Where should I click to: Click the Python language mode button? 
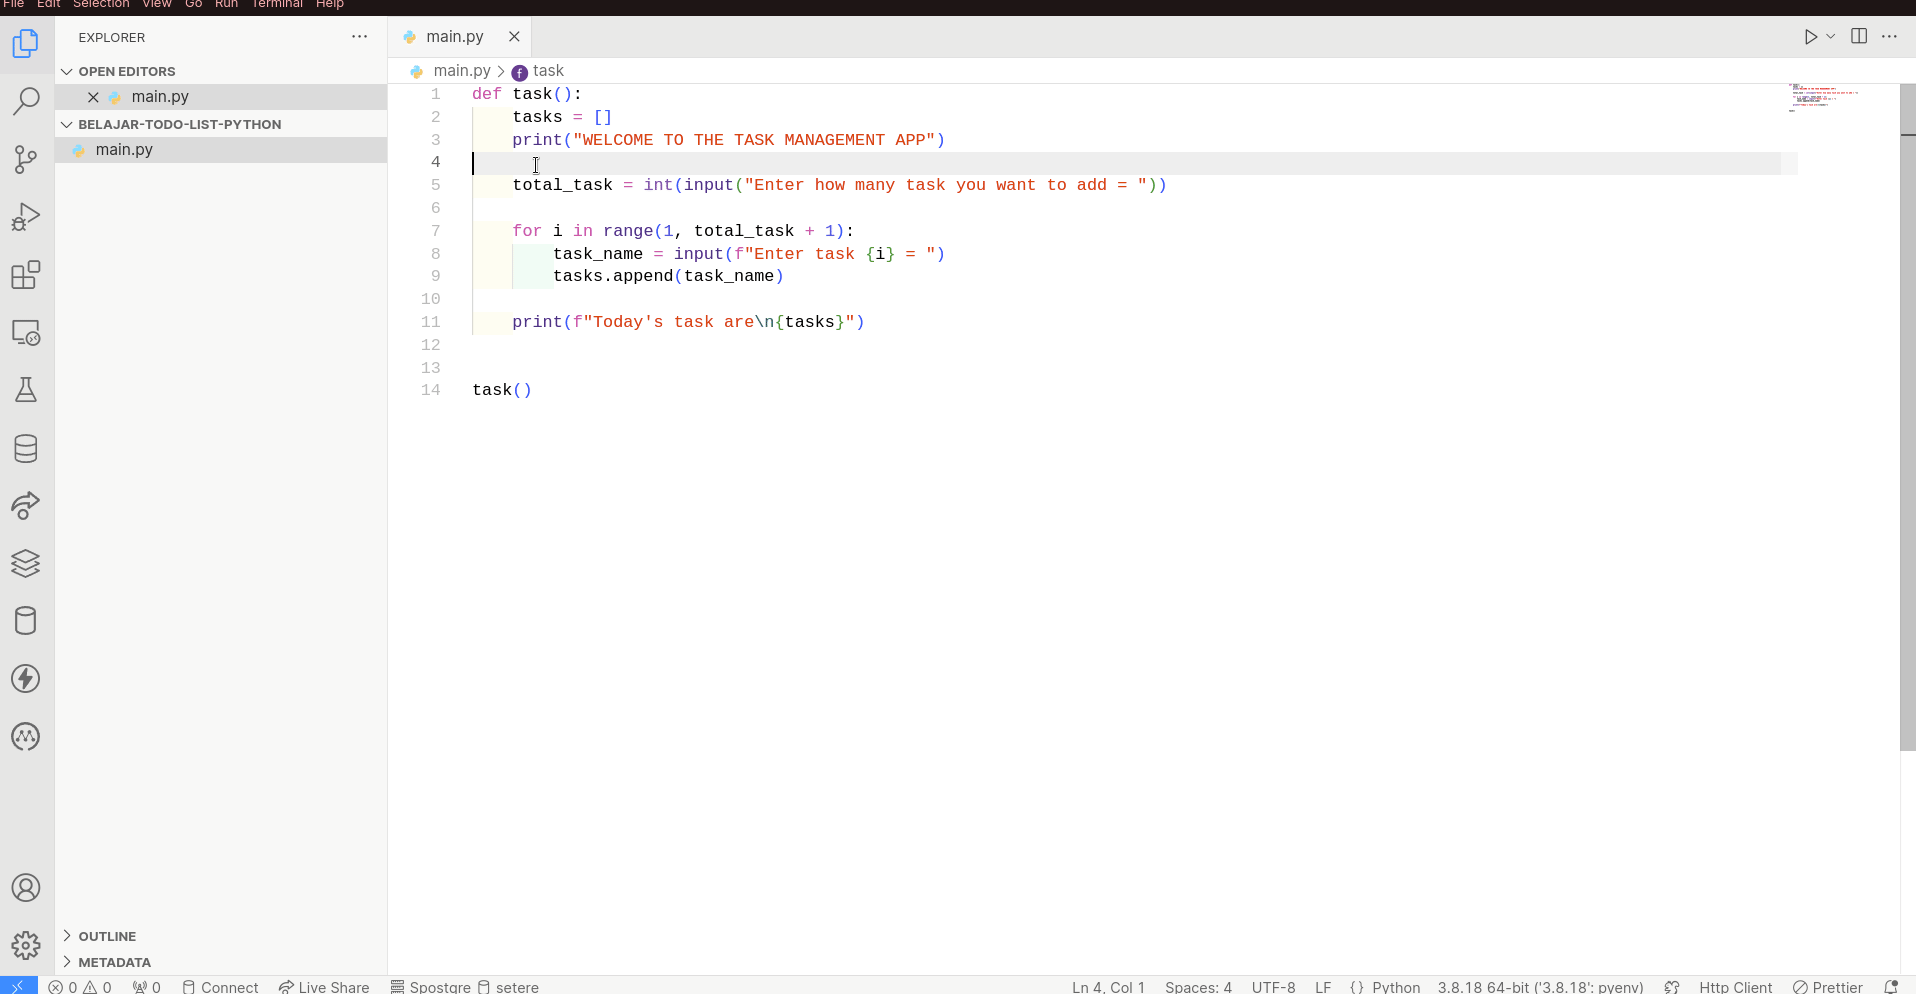tap(1395, 986)
